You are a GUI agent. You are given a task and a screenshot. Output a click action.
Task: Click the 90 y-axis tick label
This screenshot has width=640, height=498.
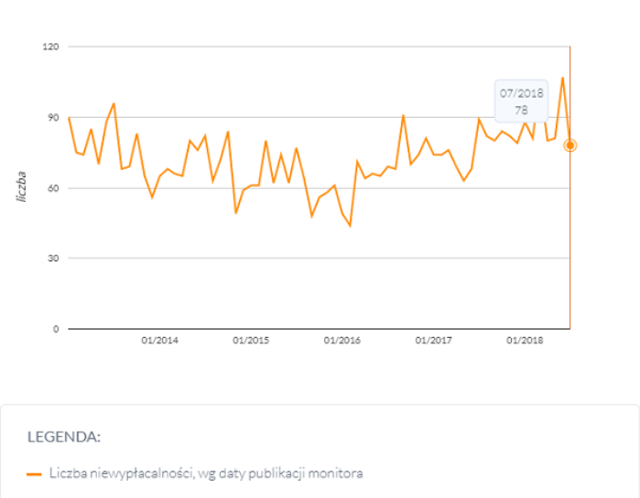point(53,118)
